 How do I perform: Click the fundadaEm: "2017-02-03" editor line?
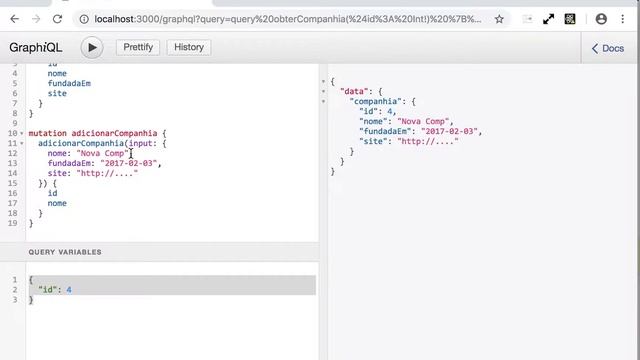coord(104,163)
